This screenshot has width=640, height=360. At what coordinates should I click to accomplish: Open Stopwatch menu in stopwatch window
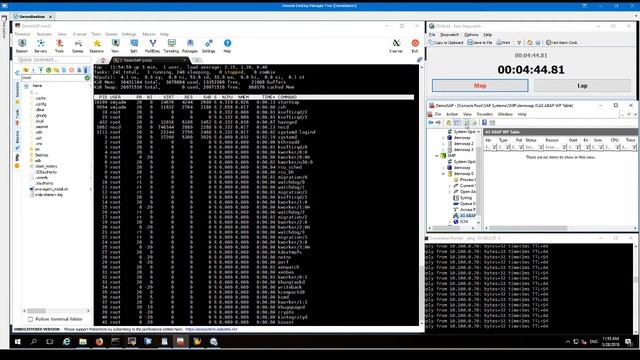point(449,35)
